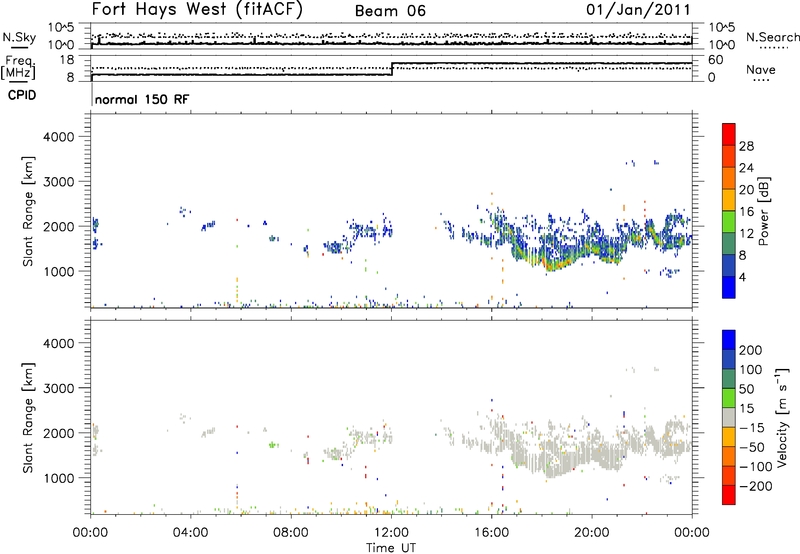Click the velocity panel 'Slant Range [km]' label
This screenshot has height=554, width=800.
coord(28,417)
